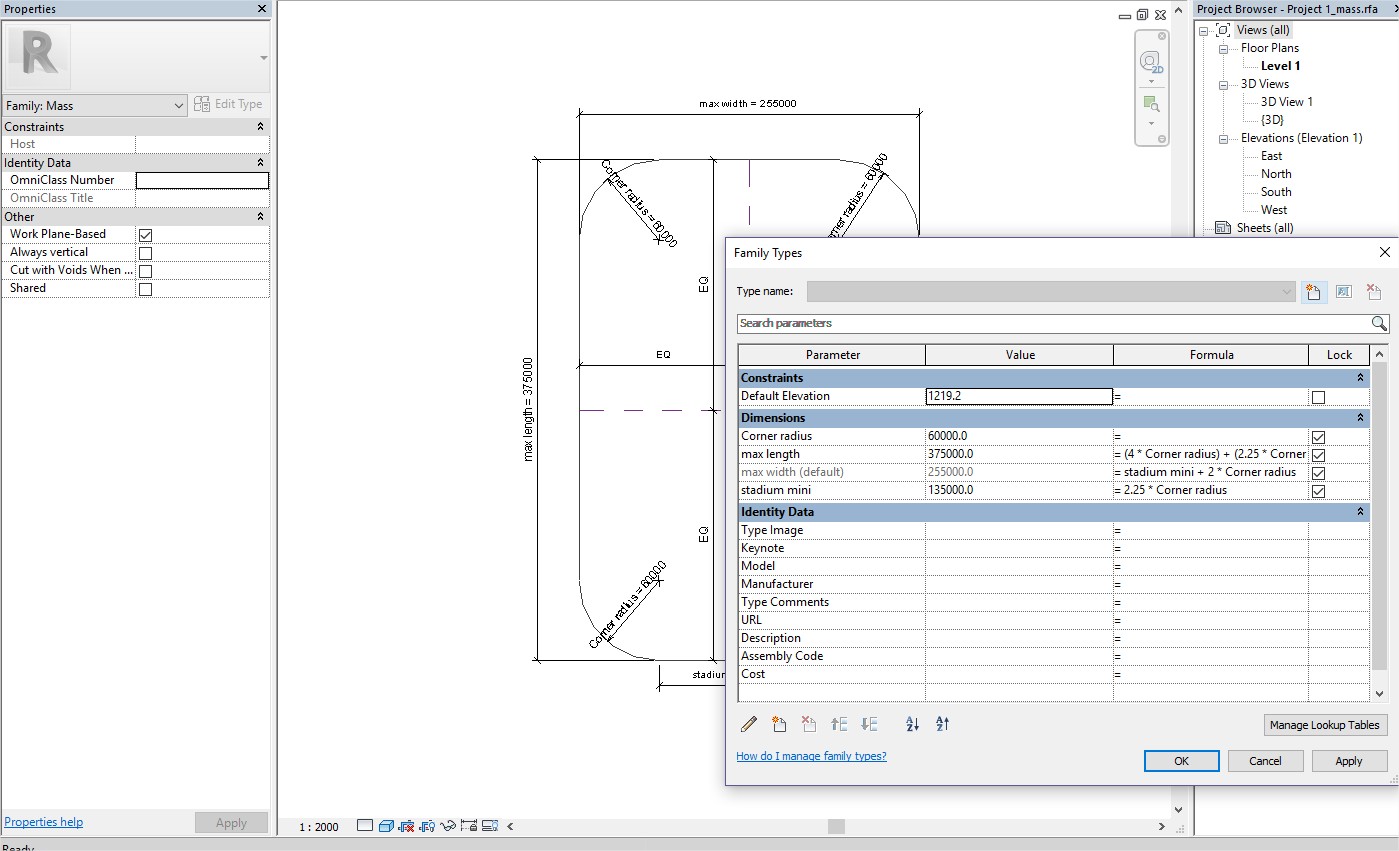Click the Zoom Region icon in navigation bar
Image resolution: width=1399 pixels, height=851 pixels.
coord(1151,104)
